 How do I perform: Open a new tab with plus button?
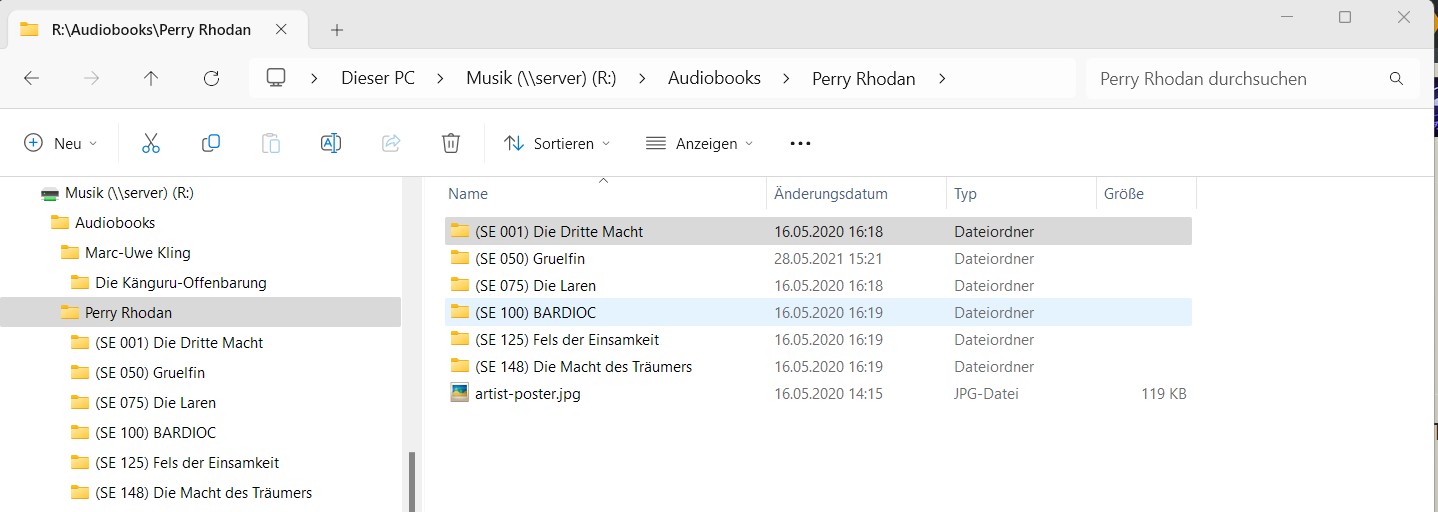(x=337, y=29)
